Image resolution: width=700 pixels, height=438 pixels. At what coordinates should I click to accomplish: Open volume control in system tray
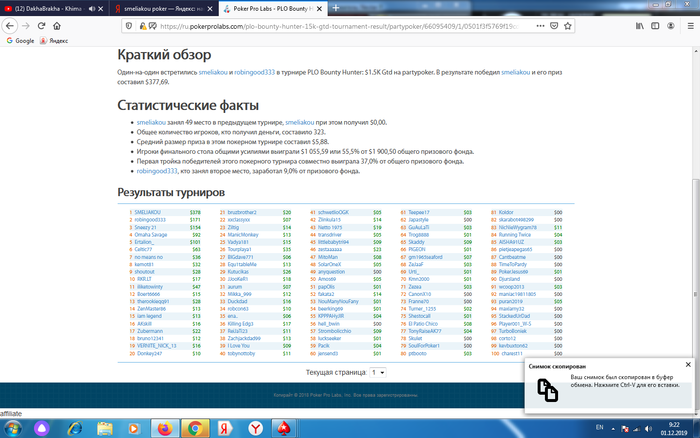tap(648, 429)
